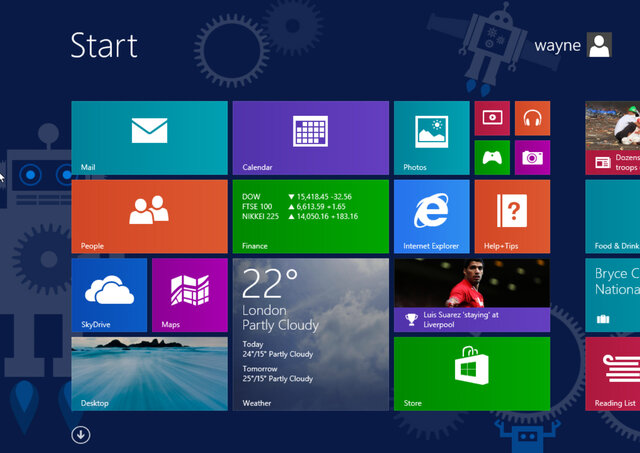Open the Finance stock tile
Viewport: 640px width, 453px height.
pos(311,217)
